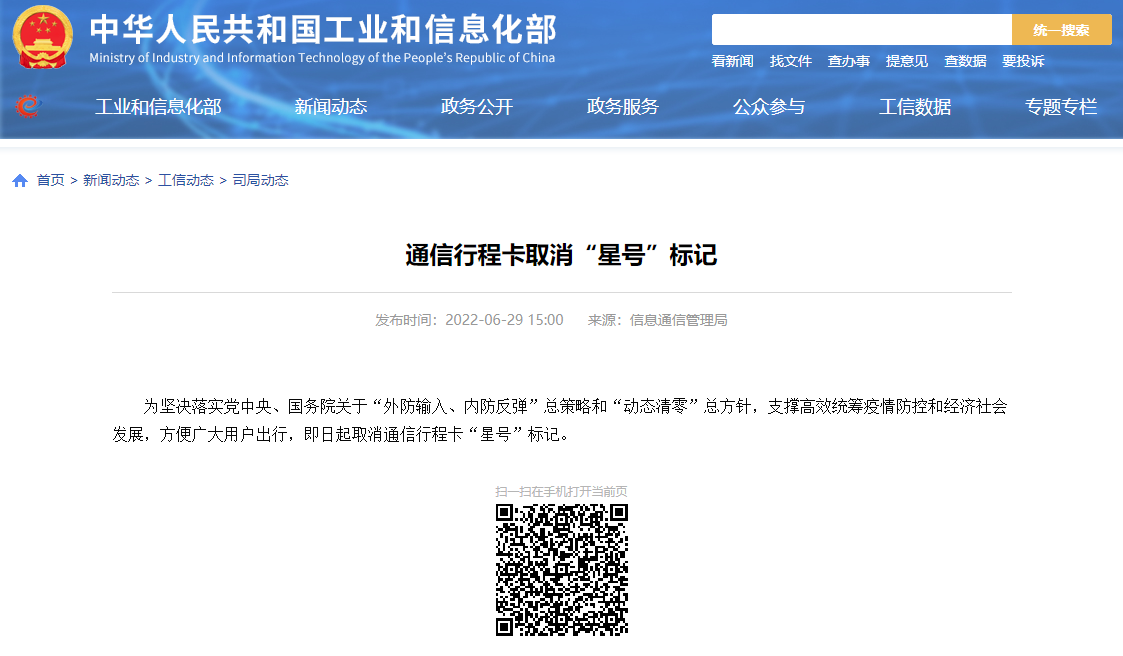
Task: Open the 看新闻 quick link
Action: click(x=732, y=61)
